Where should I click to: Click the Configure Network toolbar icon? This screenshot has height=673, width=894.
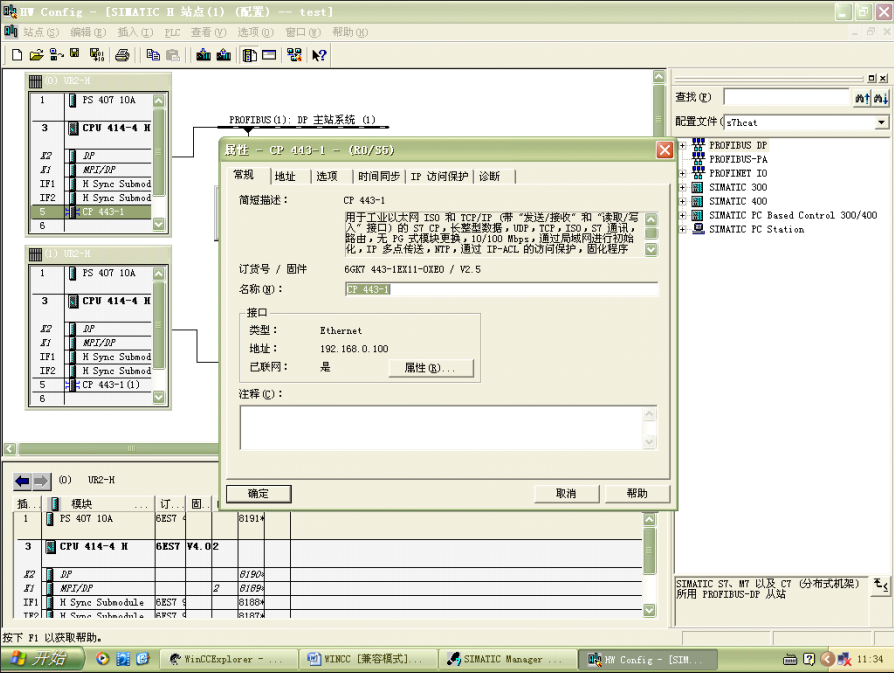[x=294, y=56]
